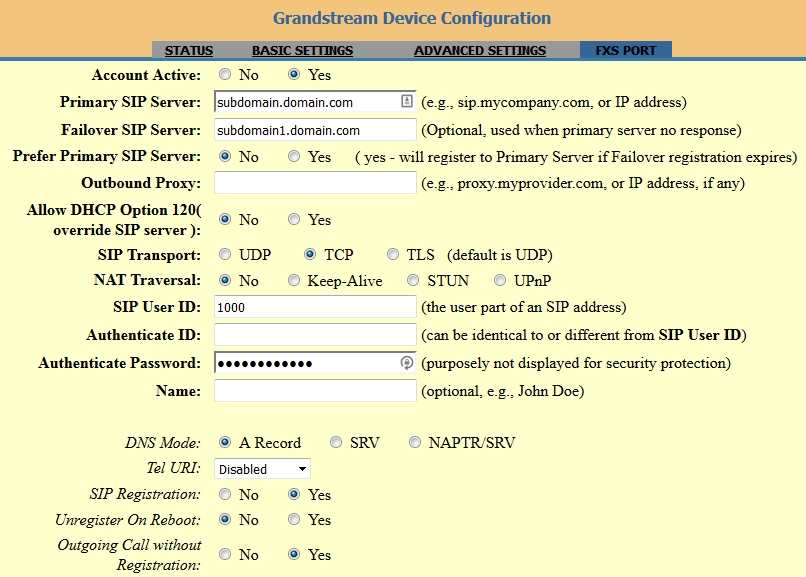Focus the SIP User ID field
806x577 pixels.
[x=315, y=307]
